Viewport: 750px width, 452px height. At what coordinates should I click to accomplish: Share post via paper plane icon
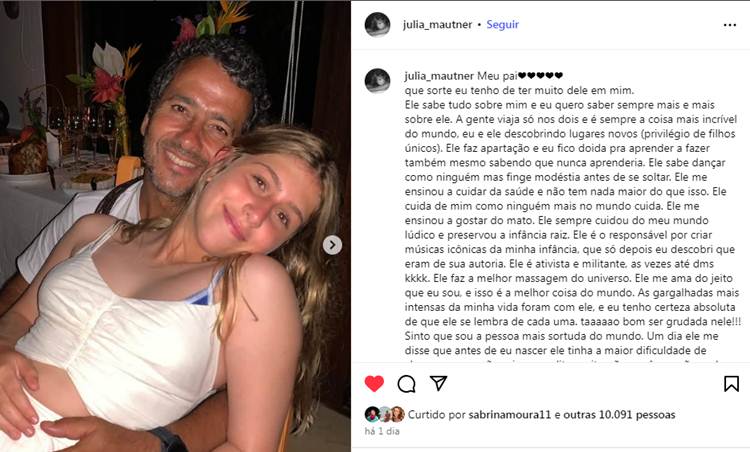[438, 383]
